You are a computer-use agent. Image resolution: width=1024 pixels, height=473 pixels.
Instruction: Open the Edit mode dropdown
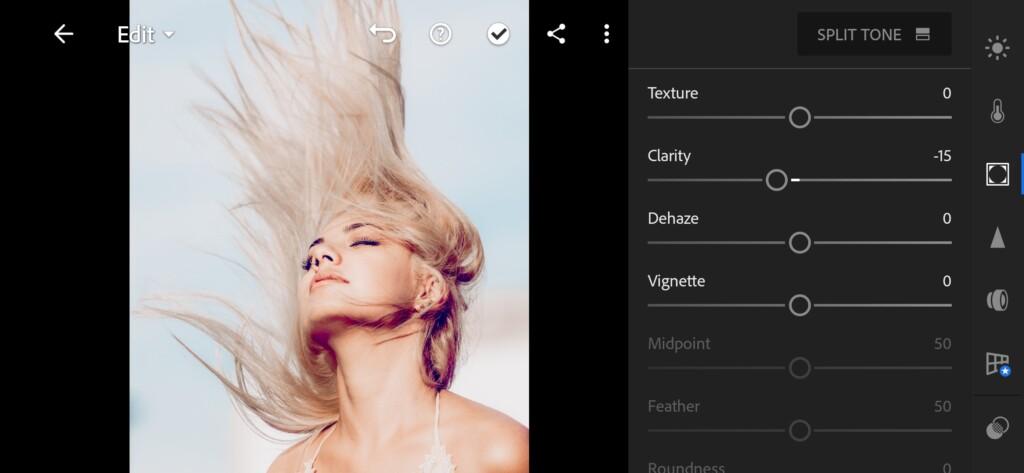[x=146, y=35]
